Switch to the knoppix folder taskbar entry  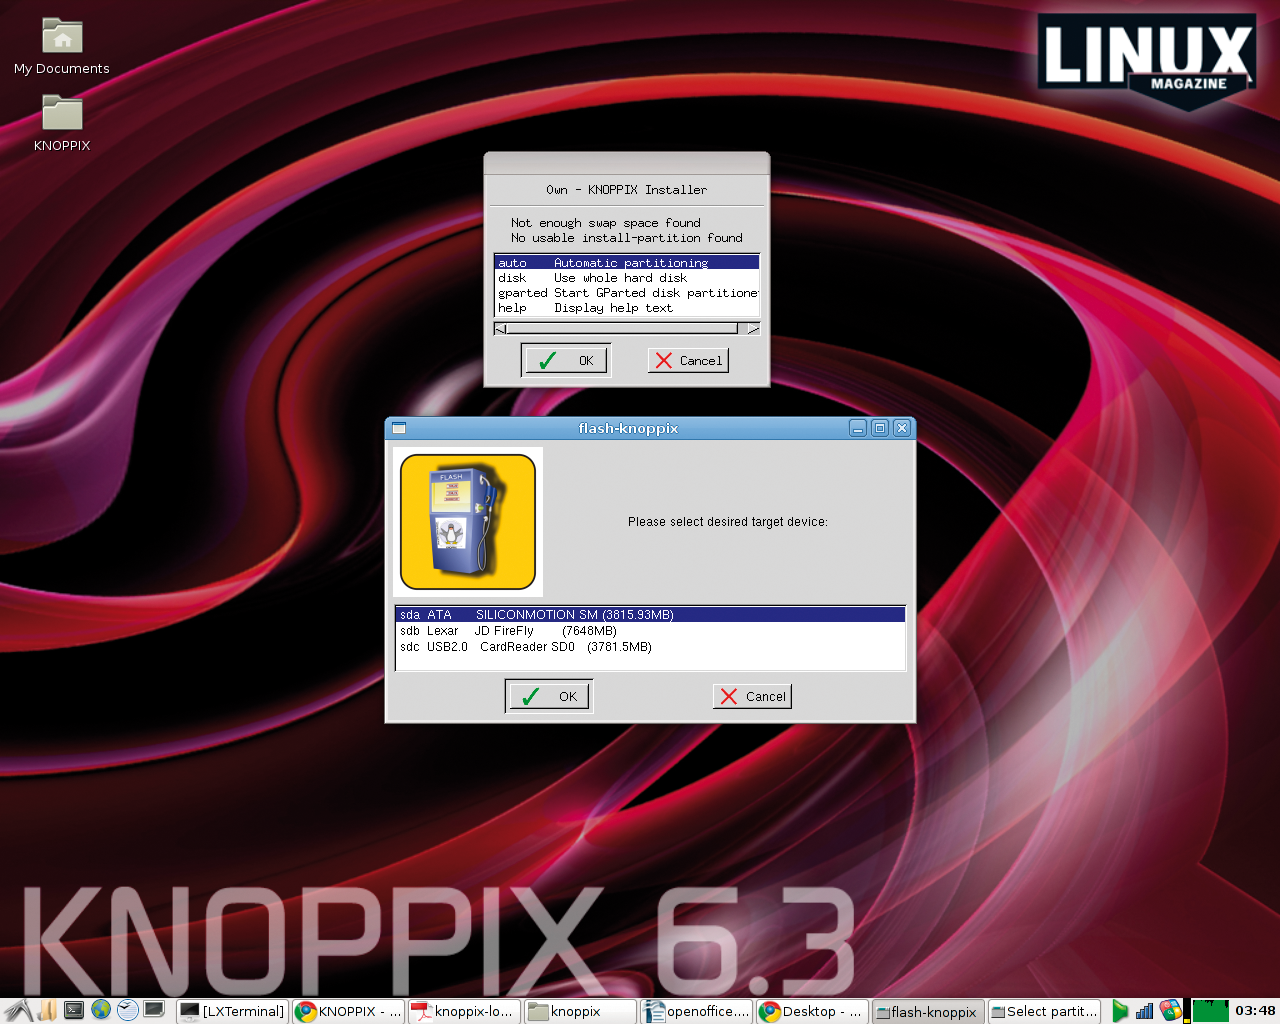580,1011
